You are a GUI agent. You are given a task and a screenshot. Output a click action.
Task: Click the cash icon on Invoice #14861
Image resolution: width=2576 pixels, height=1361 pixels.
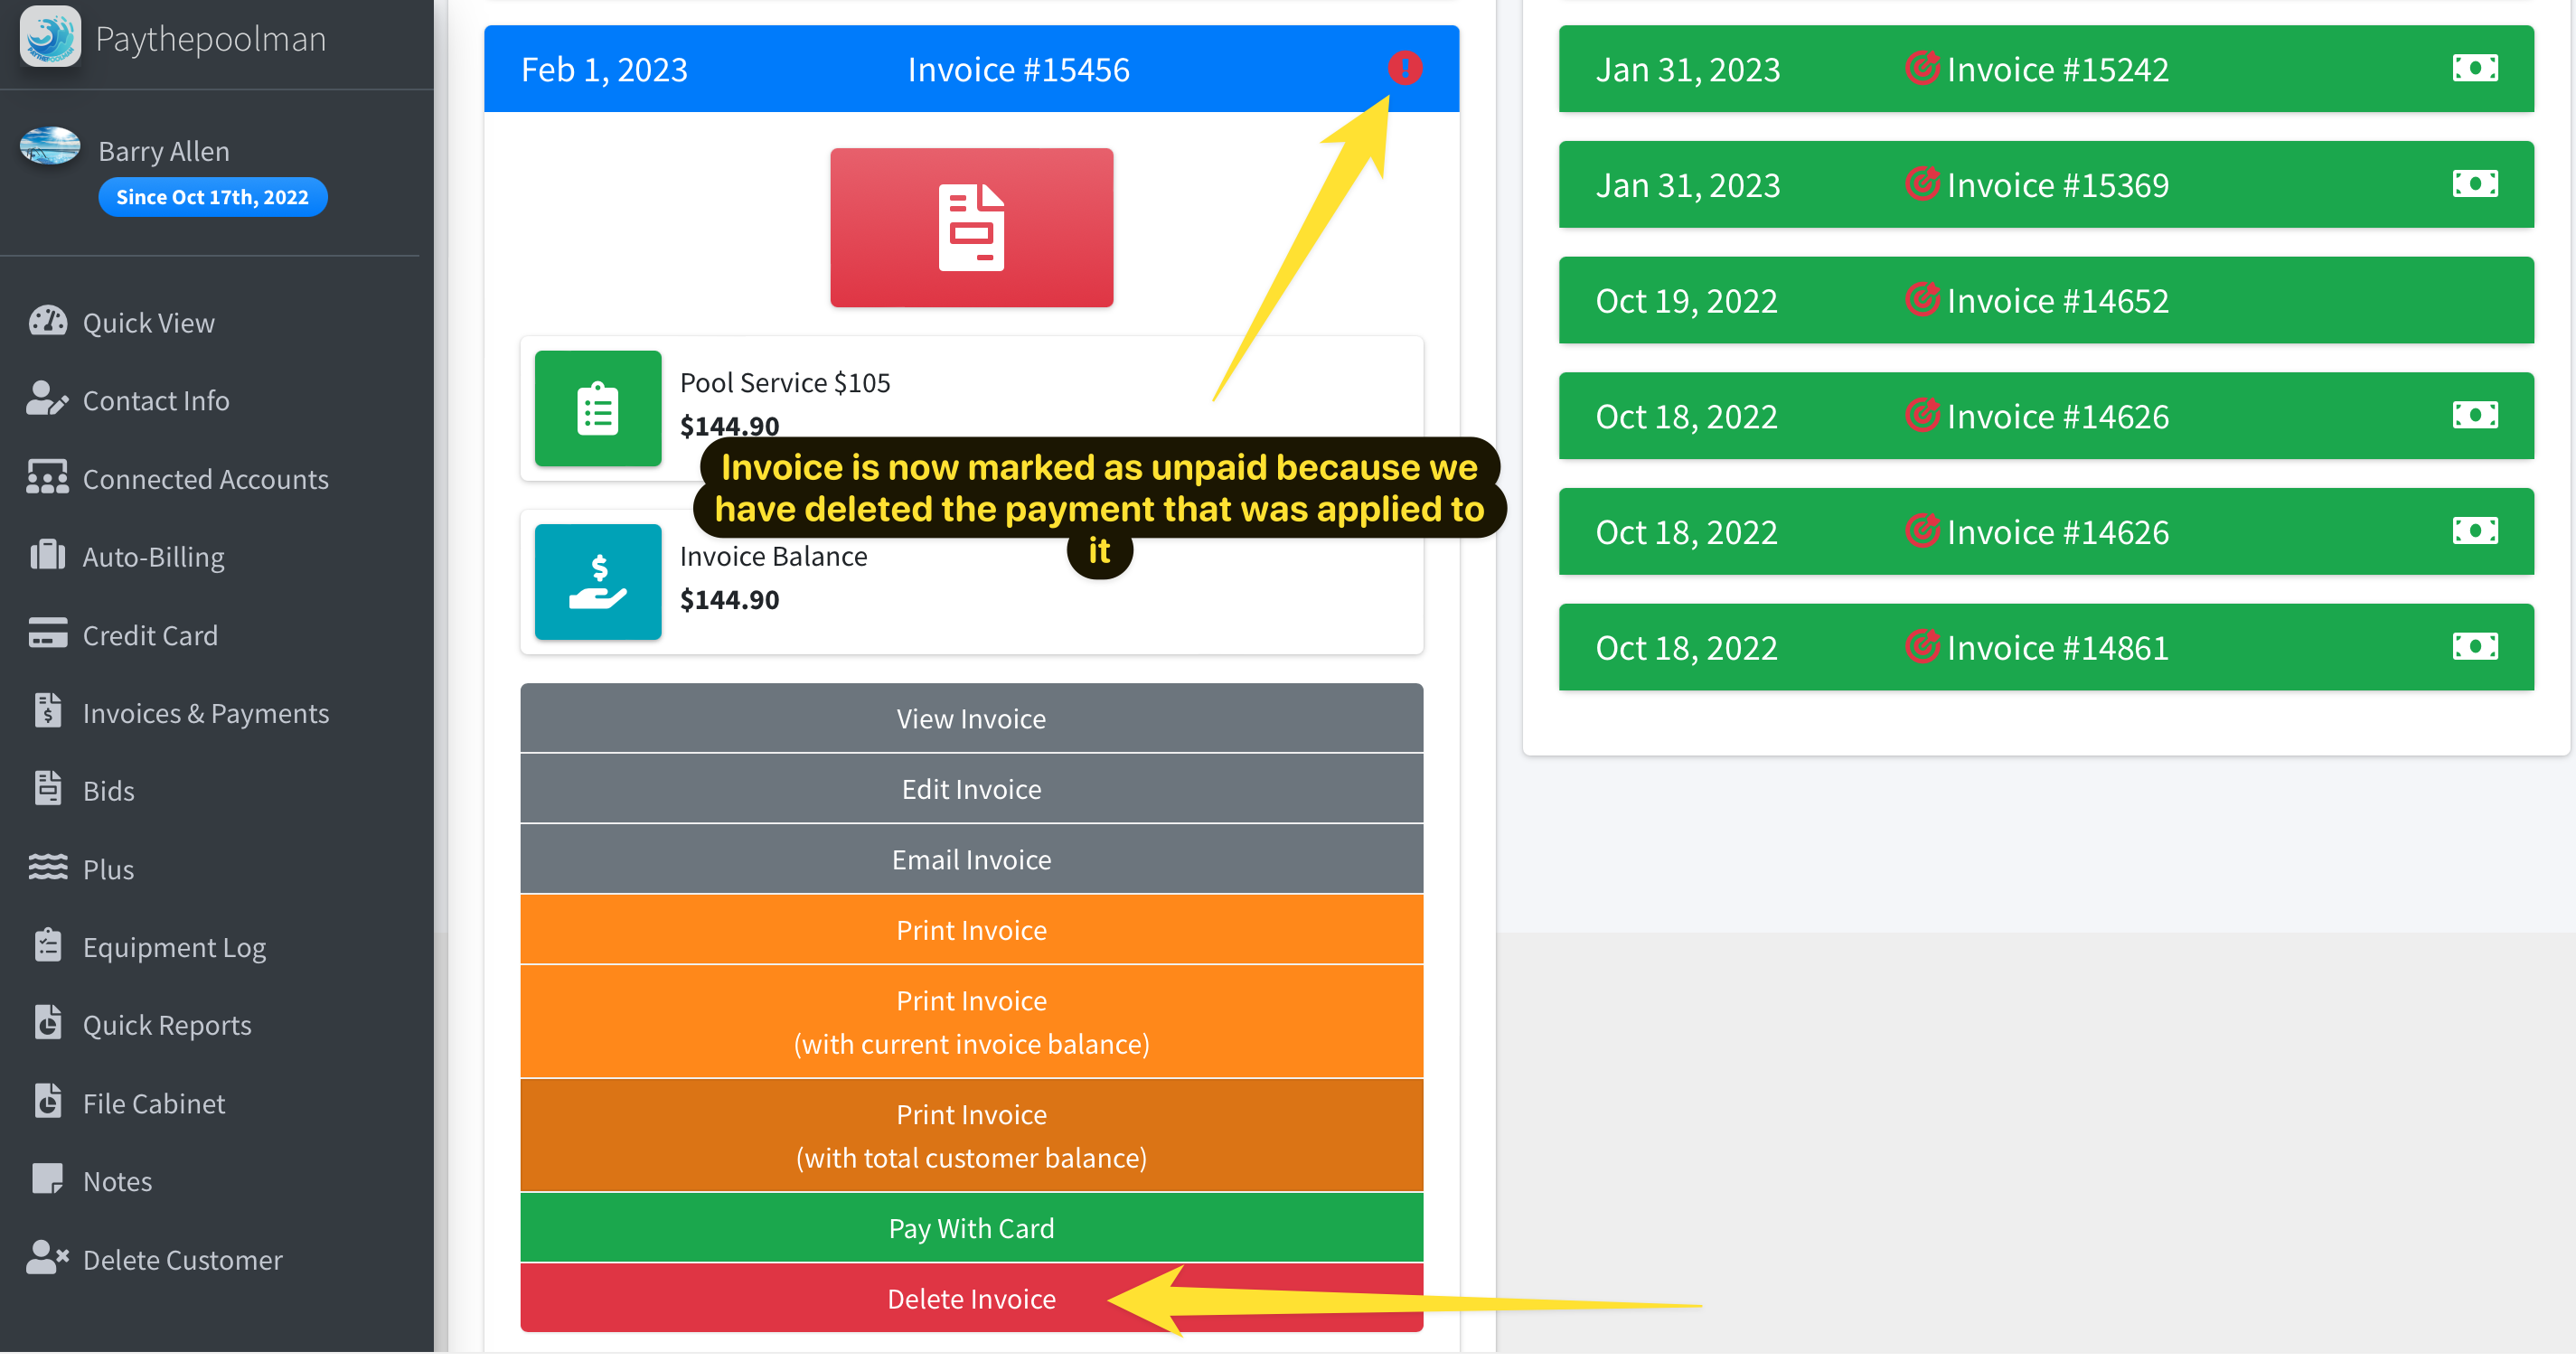coord(2474,647)
